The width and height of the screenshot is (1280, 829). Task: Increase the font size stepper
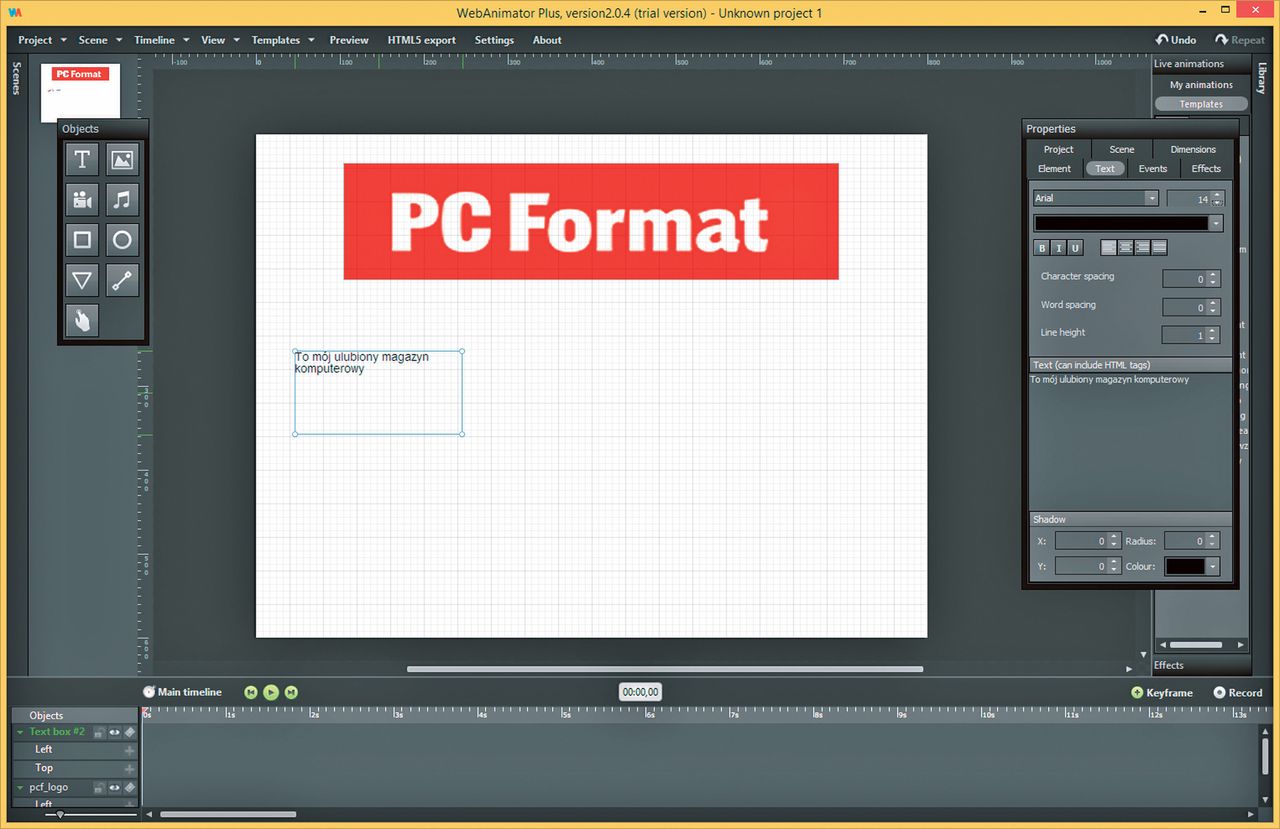click(1216, 194)
